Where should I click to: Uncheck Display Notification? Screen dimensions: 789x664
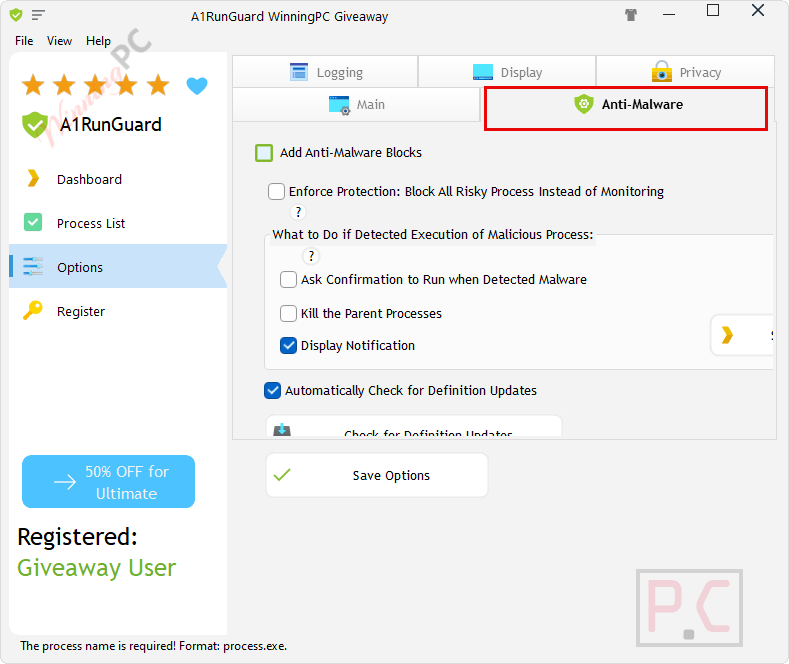pyautogui.click(x=288, y=346)
